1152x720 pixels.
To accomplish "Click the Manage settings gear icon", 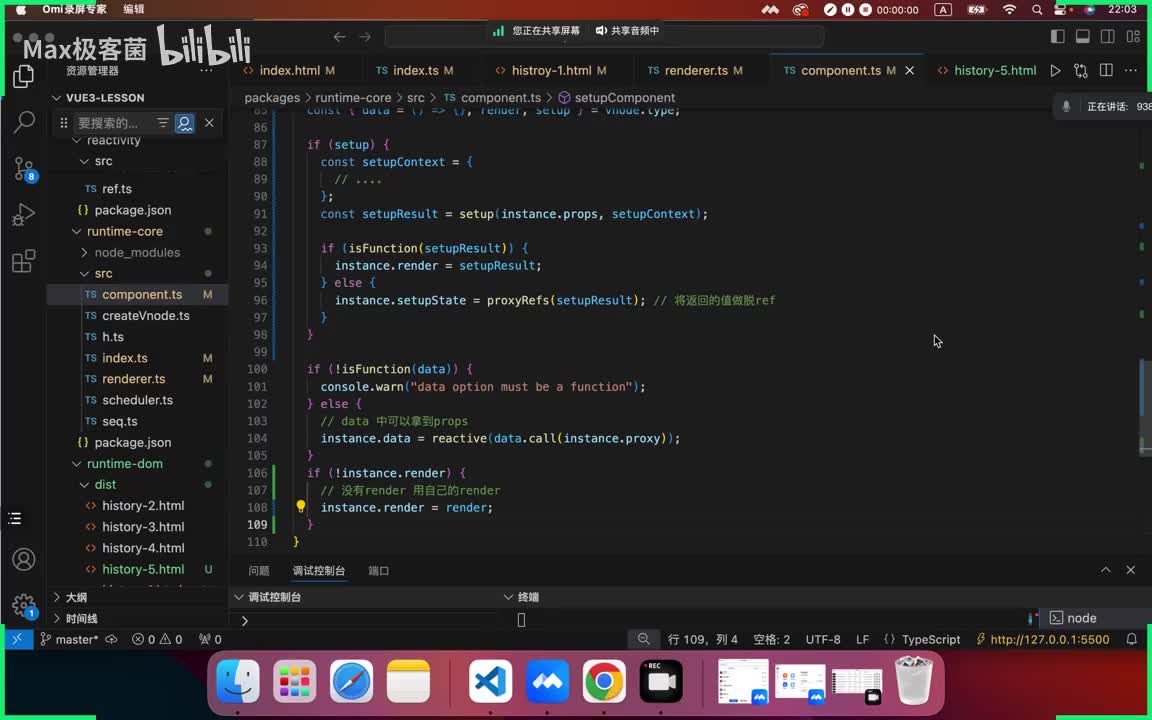I will pos(23,605).
